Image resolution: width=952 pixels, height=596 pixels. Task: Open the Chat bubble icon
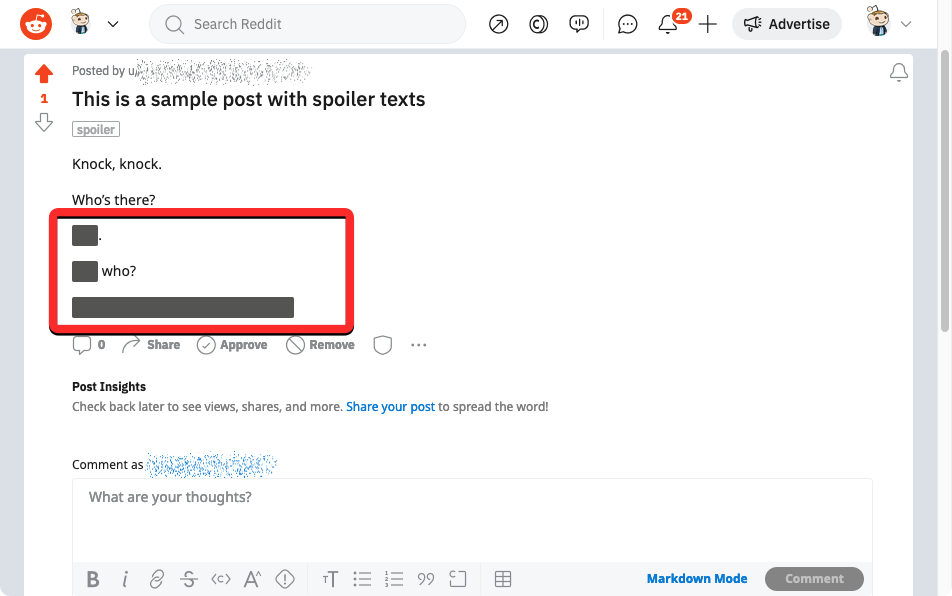[627, 24]
